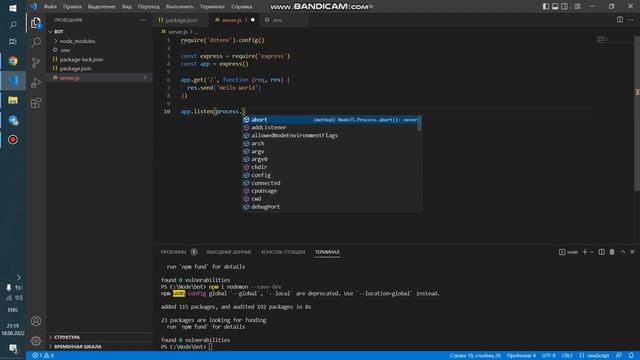
Task: Split the terminal pane
Action: (602, 252)
